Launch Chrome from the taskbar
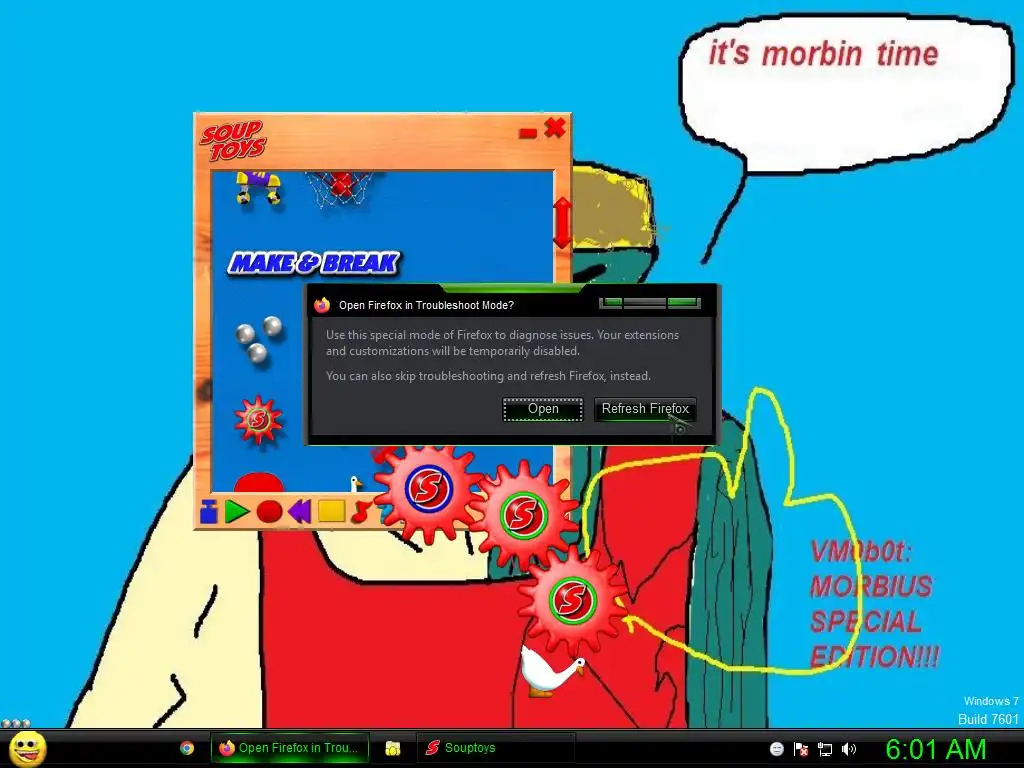 click(x=187, y=748)
